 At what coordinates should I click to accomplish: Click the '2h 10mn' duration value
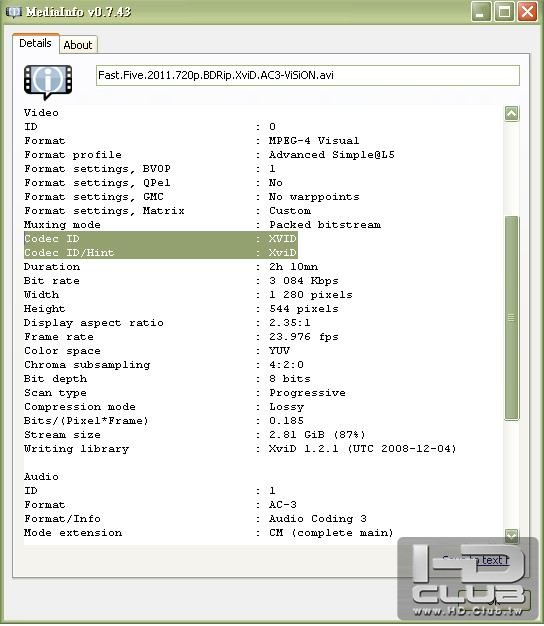click(x=293, y=267)
